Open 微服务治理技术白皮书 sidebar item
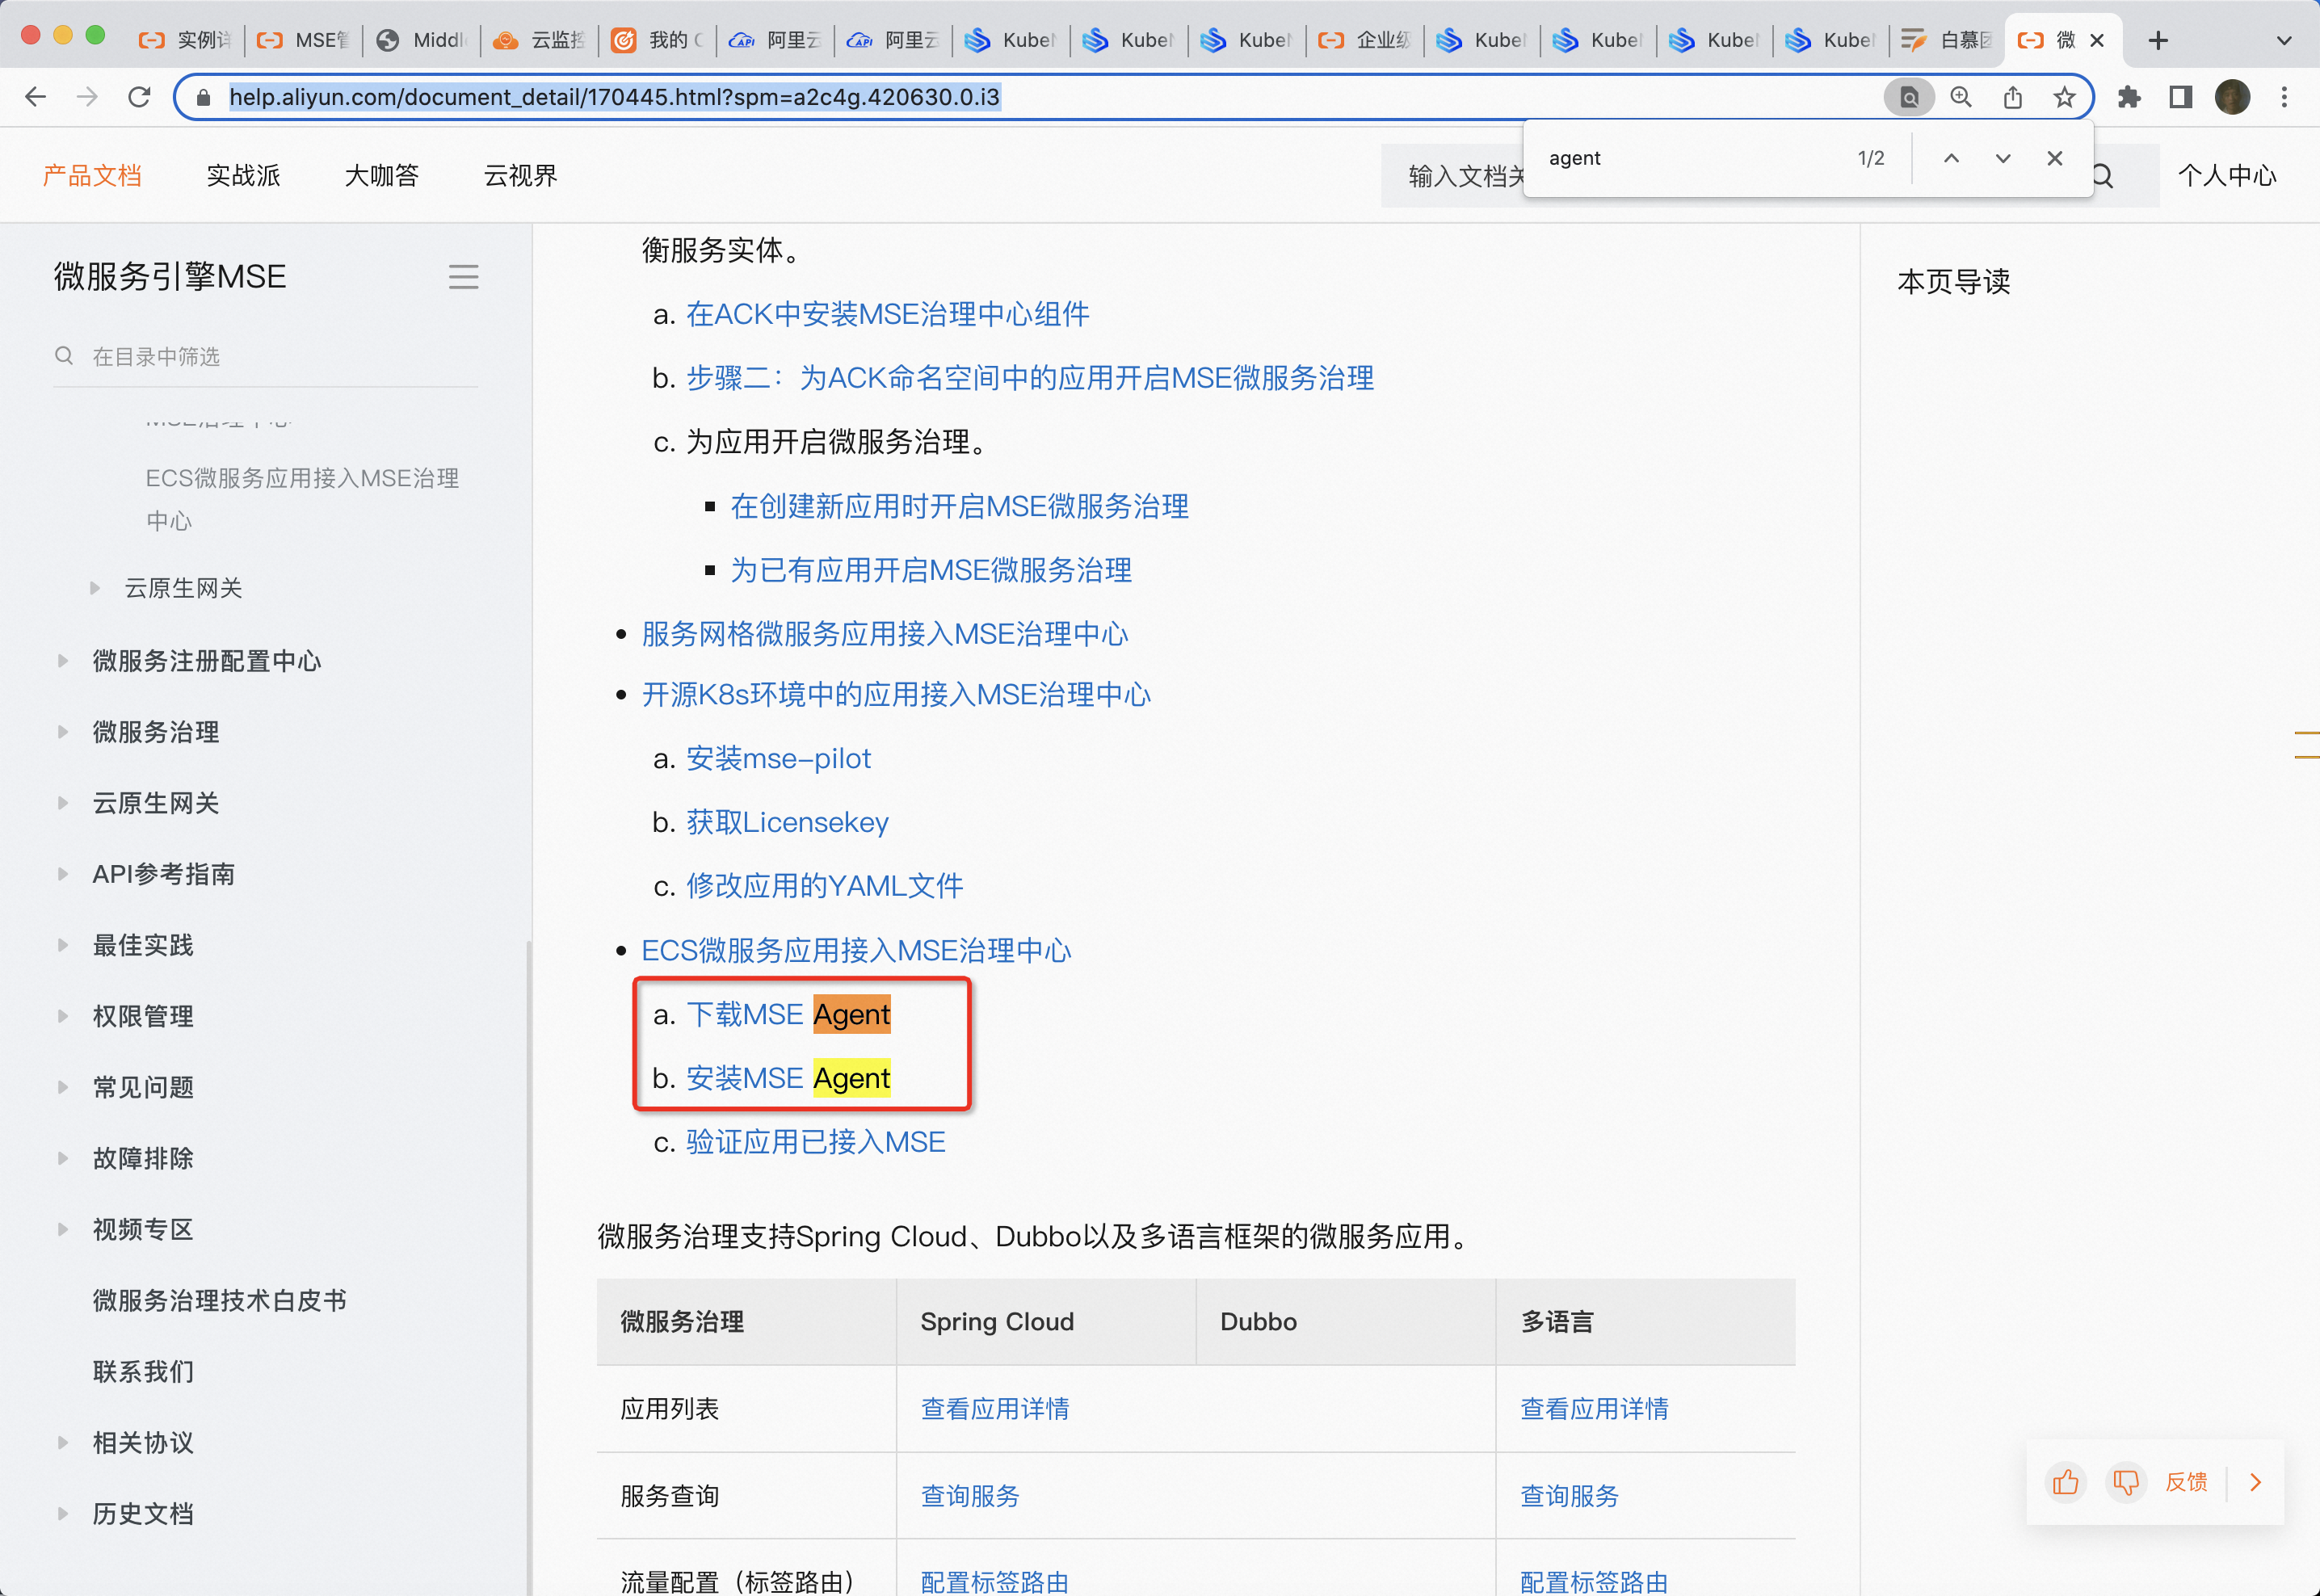Screen dimensions: 2320x1596 pos(219,1300)
